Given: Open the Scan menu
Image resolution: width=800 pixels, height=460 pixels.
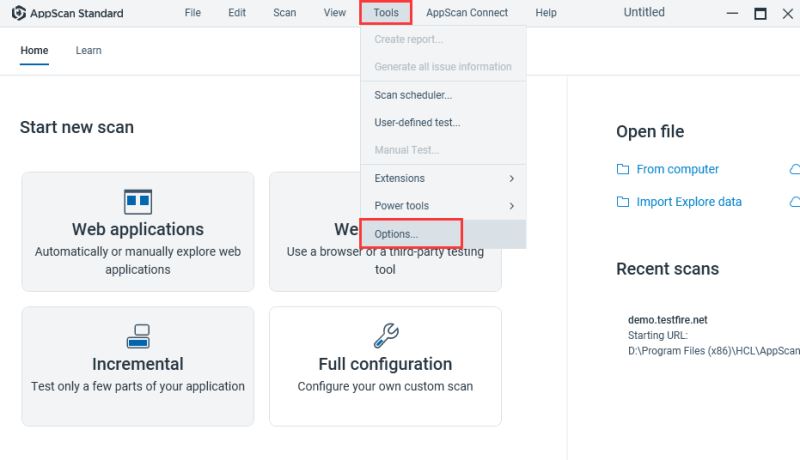Looking at the screenshot, I should pyautogui.click(x=284, y=13).
